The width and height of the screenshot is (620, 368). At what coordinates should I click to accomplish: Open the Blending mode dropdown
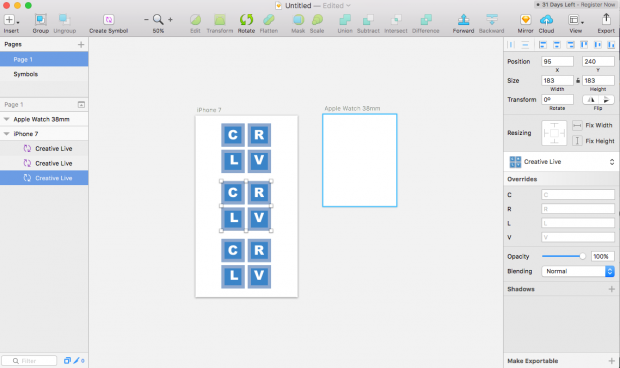coord(578,271)
